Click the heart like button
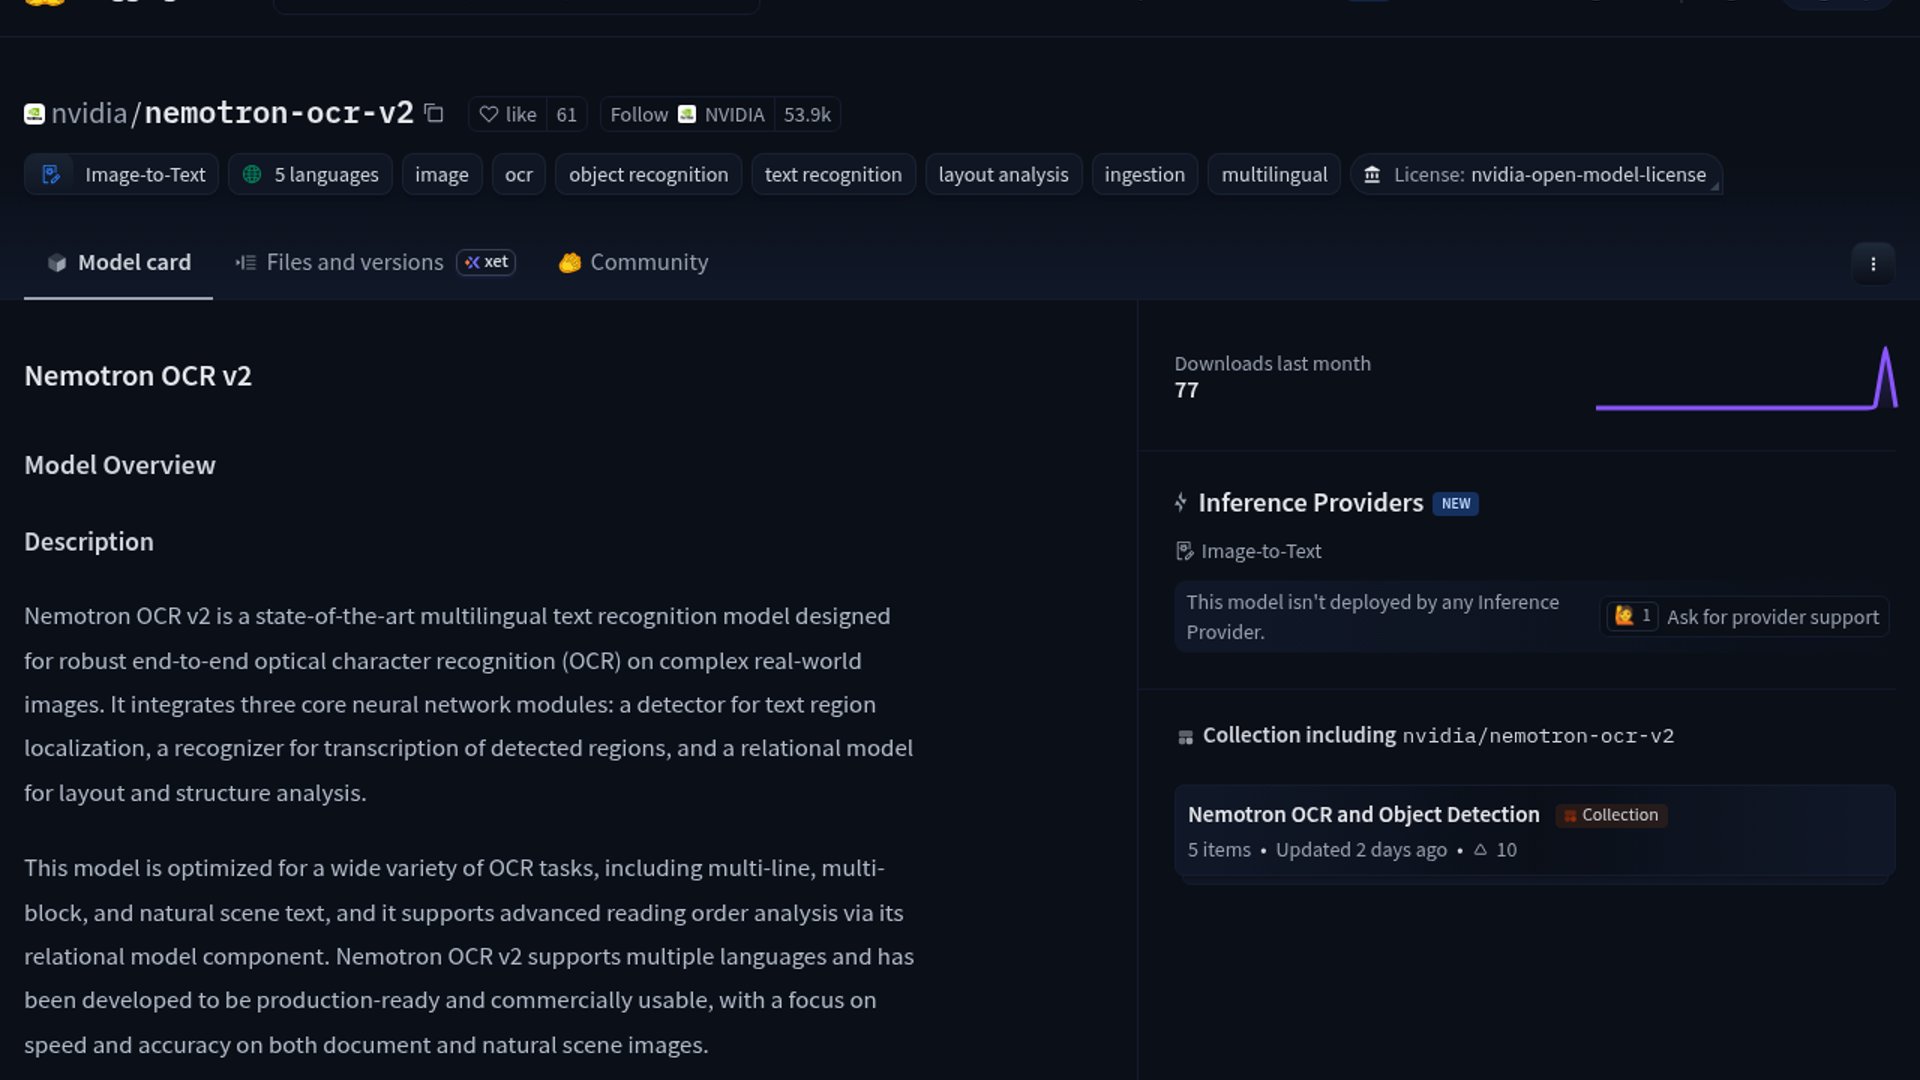1920x1080 pixels. (x=508, y=114)
